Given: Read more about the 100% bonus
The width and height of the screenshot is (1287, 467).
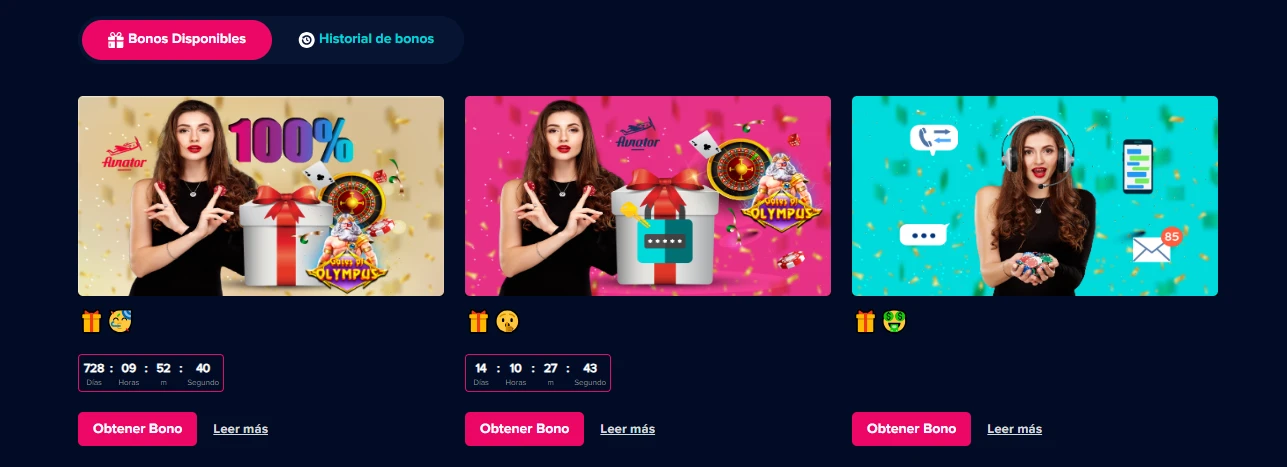Looking at the screenshot, I should [241, 429].
